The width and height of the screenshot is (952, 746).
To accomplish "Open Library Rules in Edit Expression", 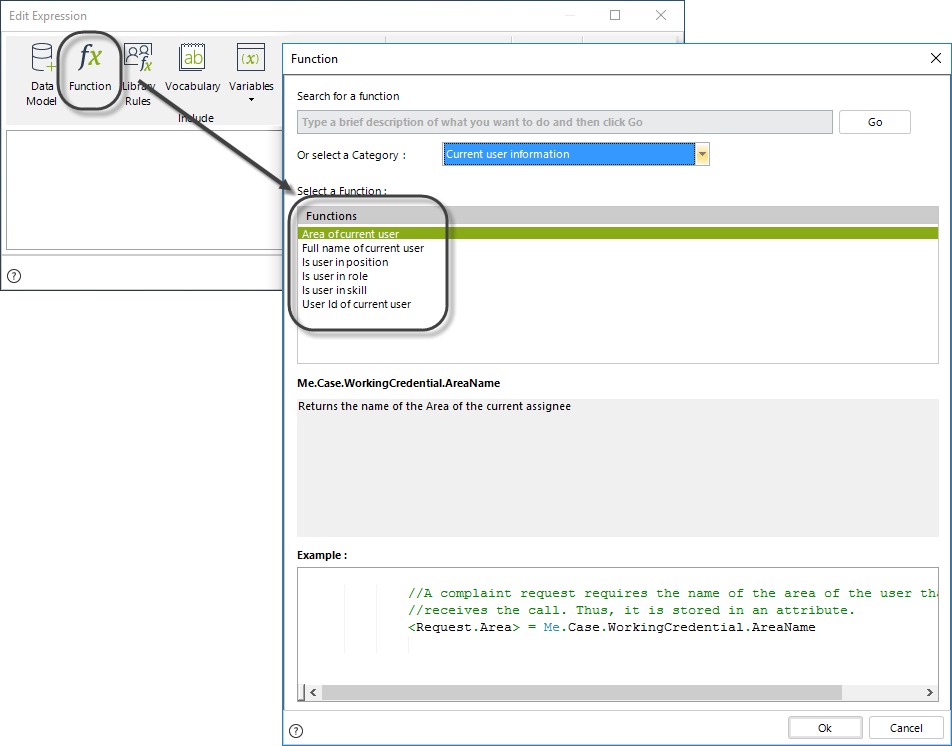I will tap(138, 74).
